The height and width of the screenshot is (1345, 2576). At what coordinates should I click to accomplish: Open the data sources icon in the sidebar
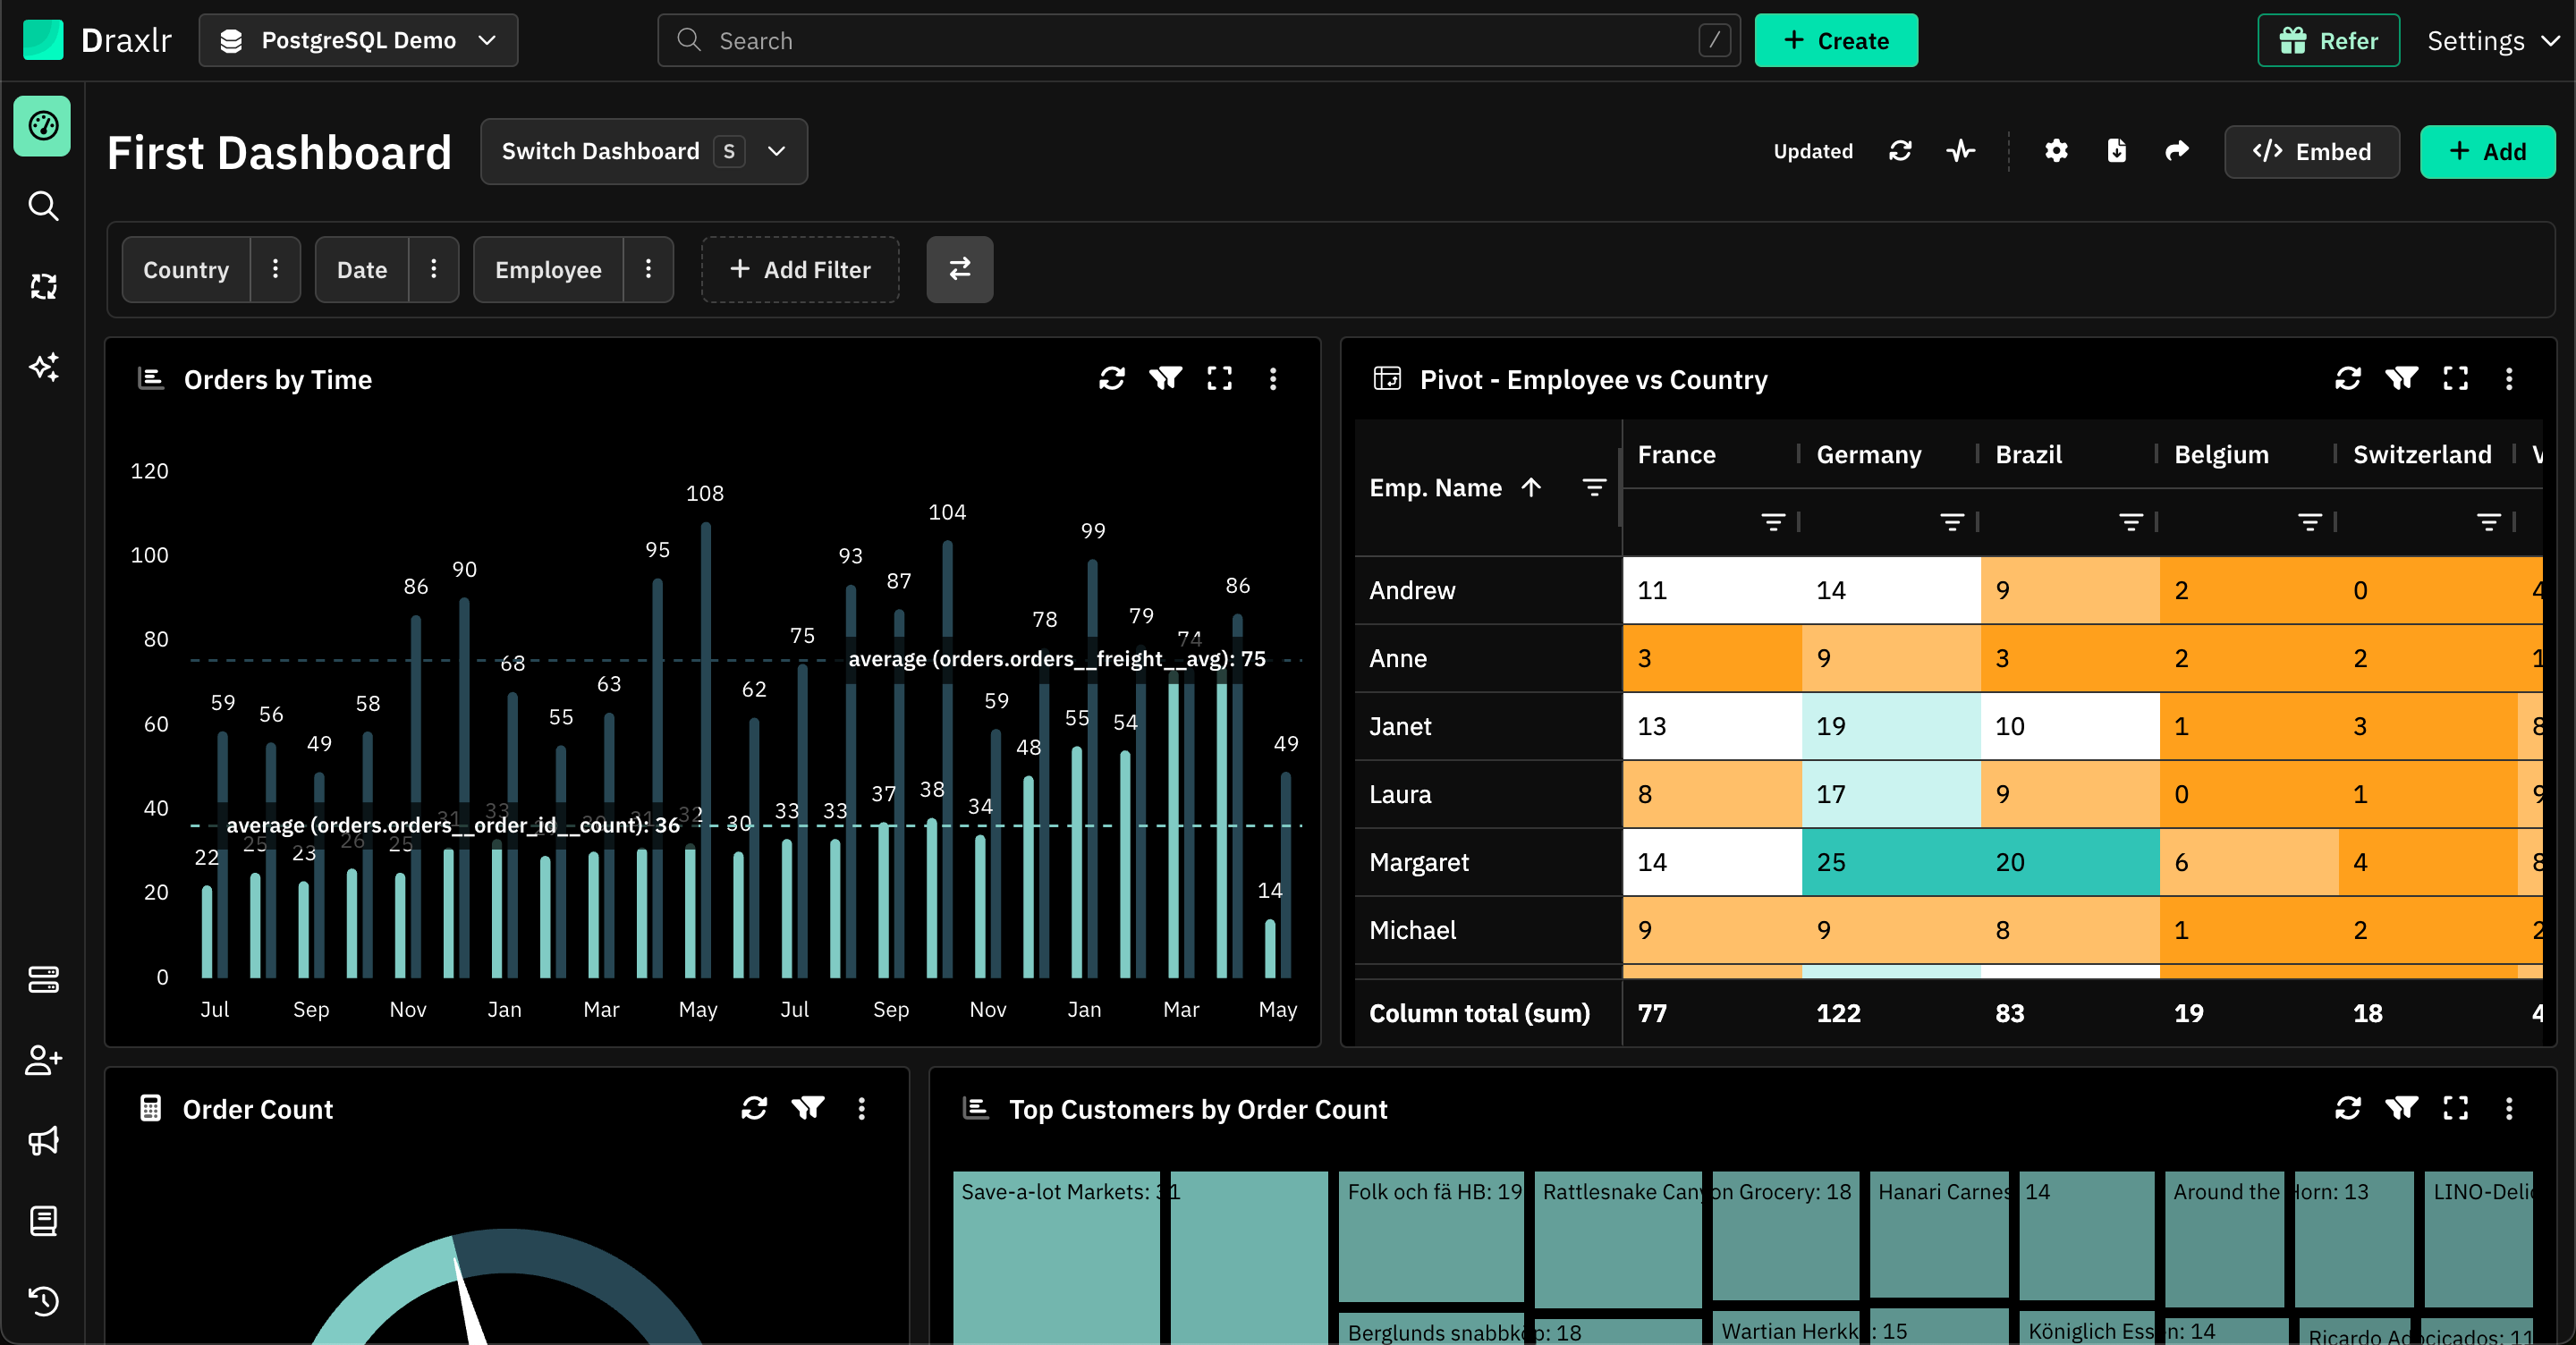[x=42, y=979]
